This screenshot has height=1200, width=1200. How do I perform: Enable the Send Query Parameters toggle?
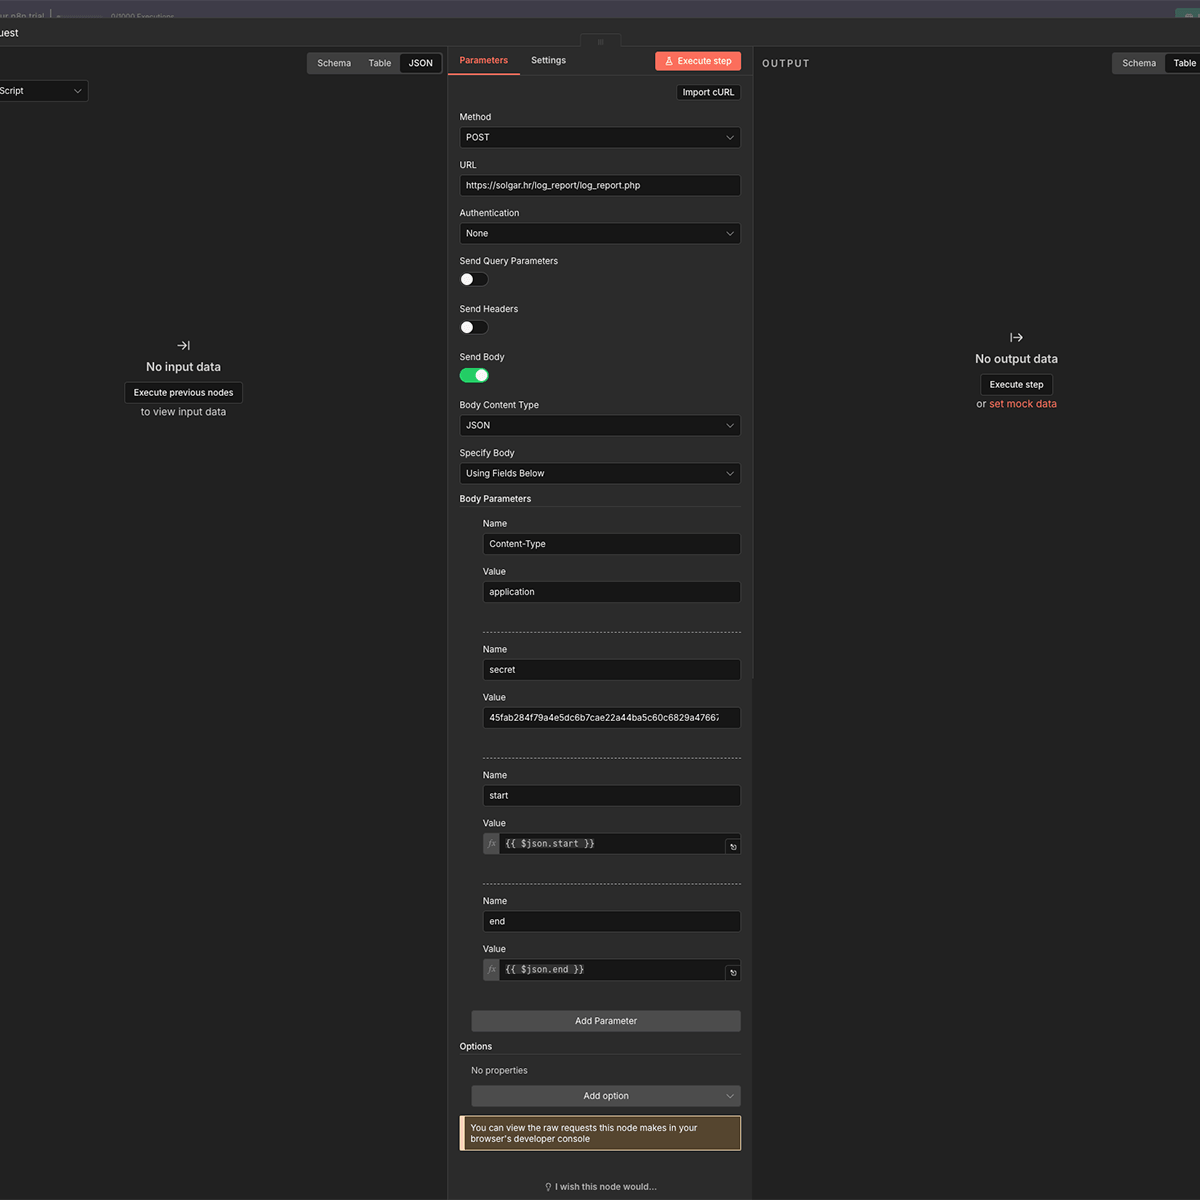click(x=474, y=280)
